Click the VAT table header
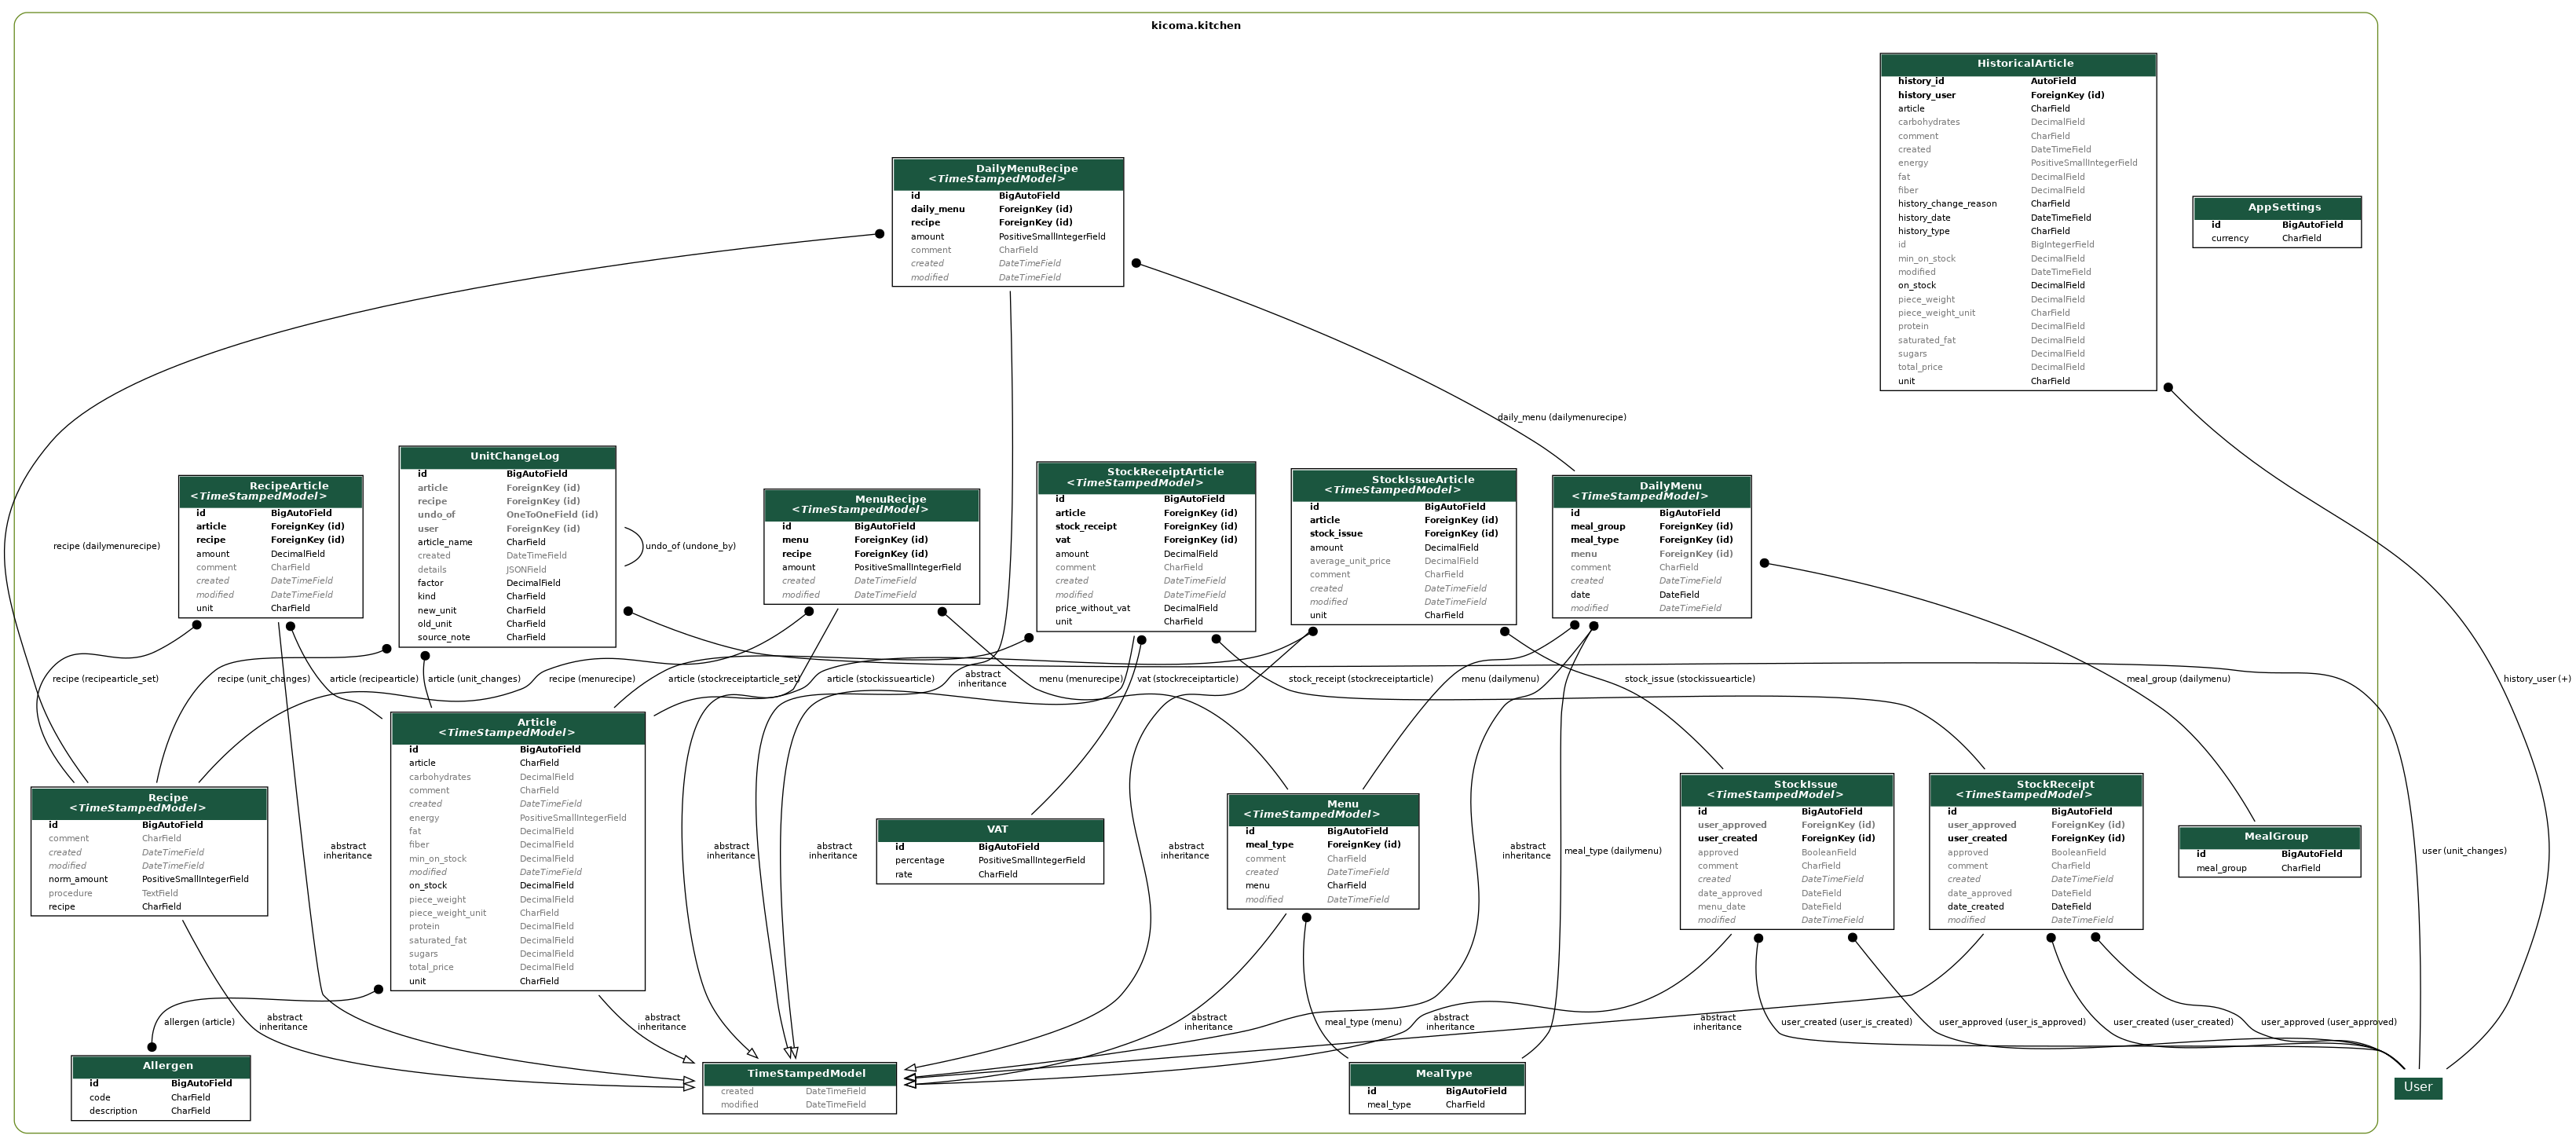Image resolution: width=2576 pixels, height=1146 pixels. (x=990, y=830)
